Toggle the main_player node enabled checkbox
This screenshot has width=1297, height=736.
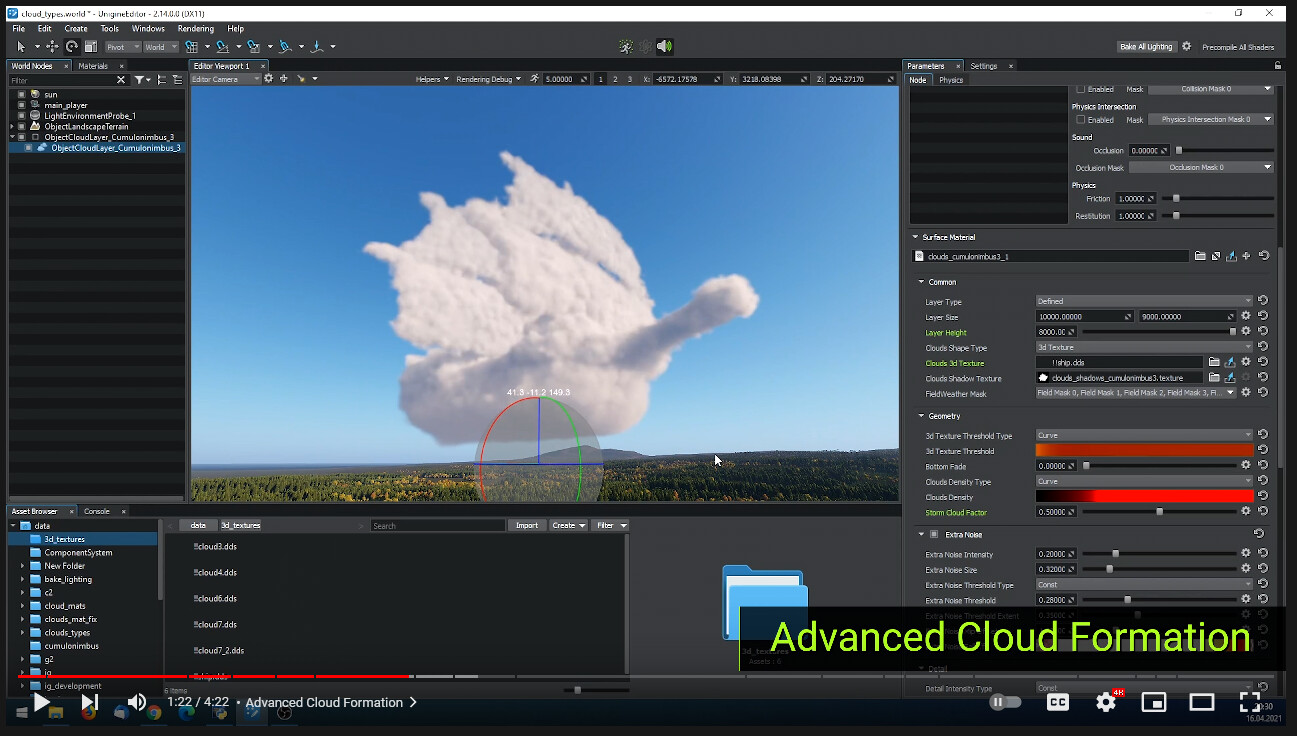(x=22, y=105)
